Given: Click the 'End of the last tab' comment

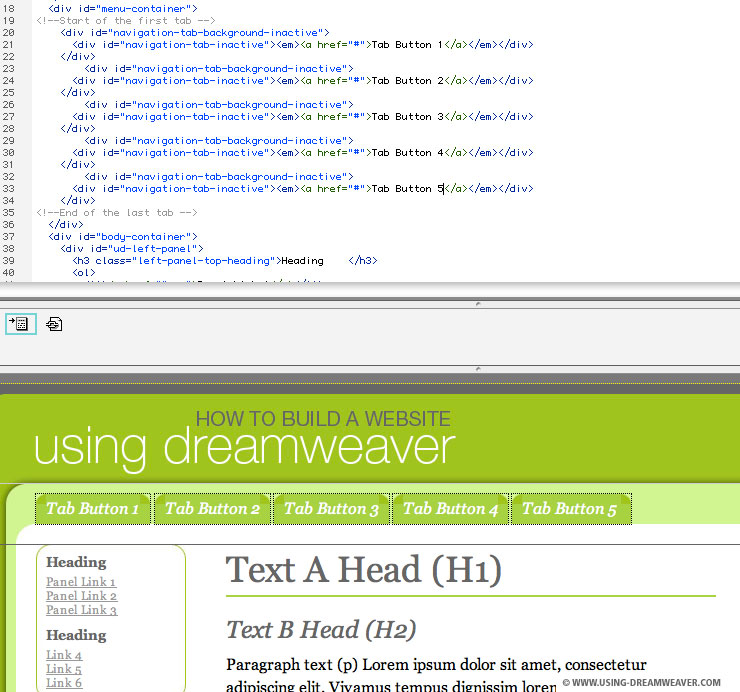Looking at the screenshot, I should (x=117, y=213).
